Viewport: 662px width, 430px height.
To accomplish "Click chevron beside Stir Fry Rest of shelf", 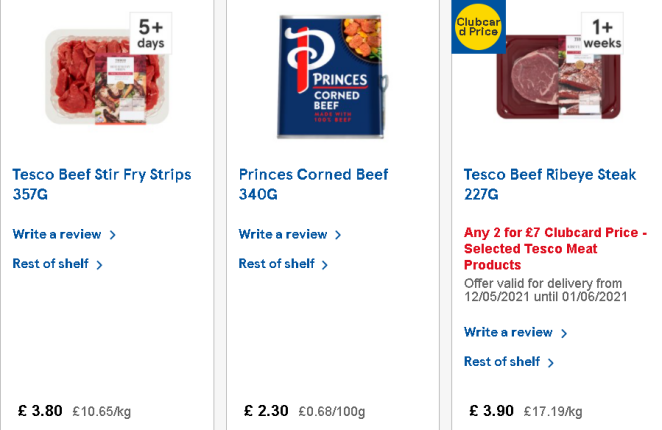I will (x=99, y=265).
